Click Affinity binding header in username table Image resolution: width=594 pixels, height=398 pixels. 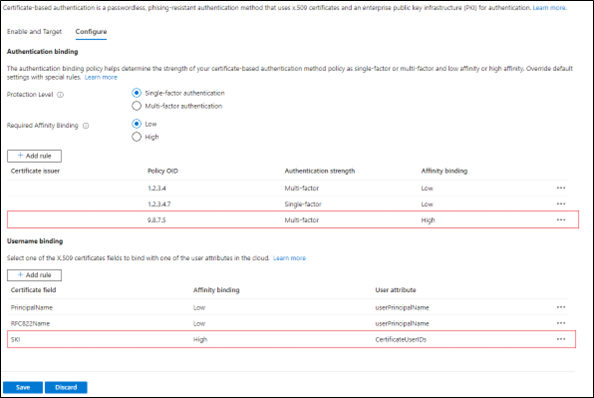(x=216, y=290)
